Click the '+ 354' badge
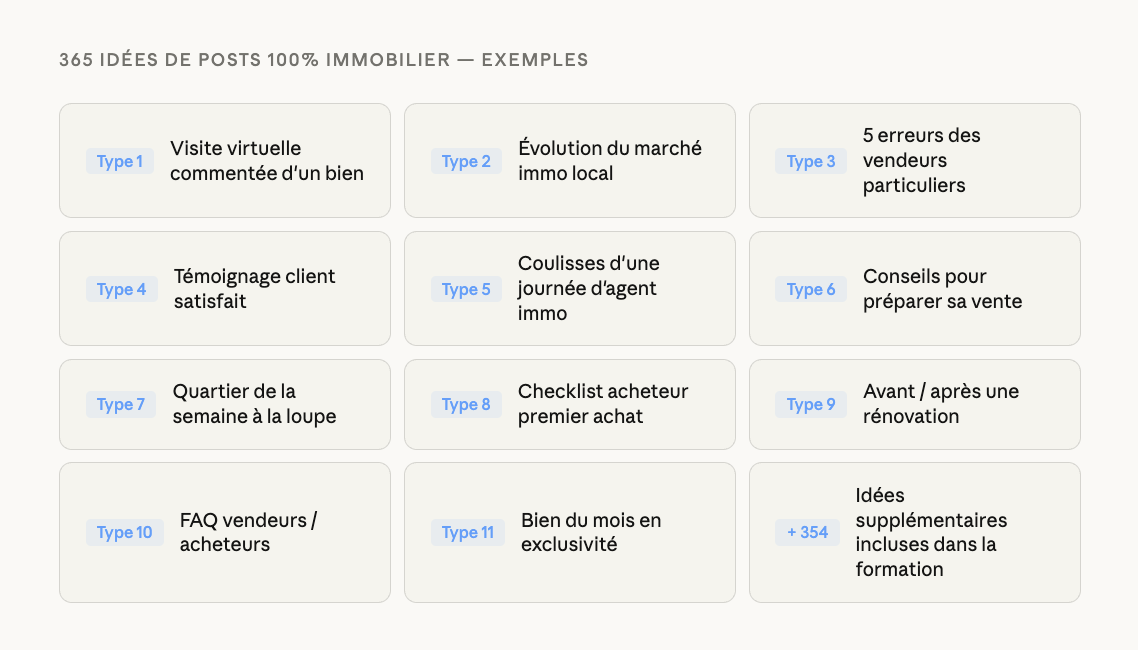The width and height of the screenshot is (1138, 650). click(x=807, y=532)
